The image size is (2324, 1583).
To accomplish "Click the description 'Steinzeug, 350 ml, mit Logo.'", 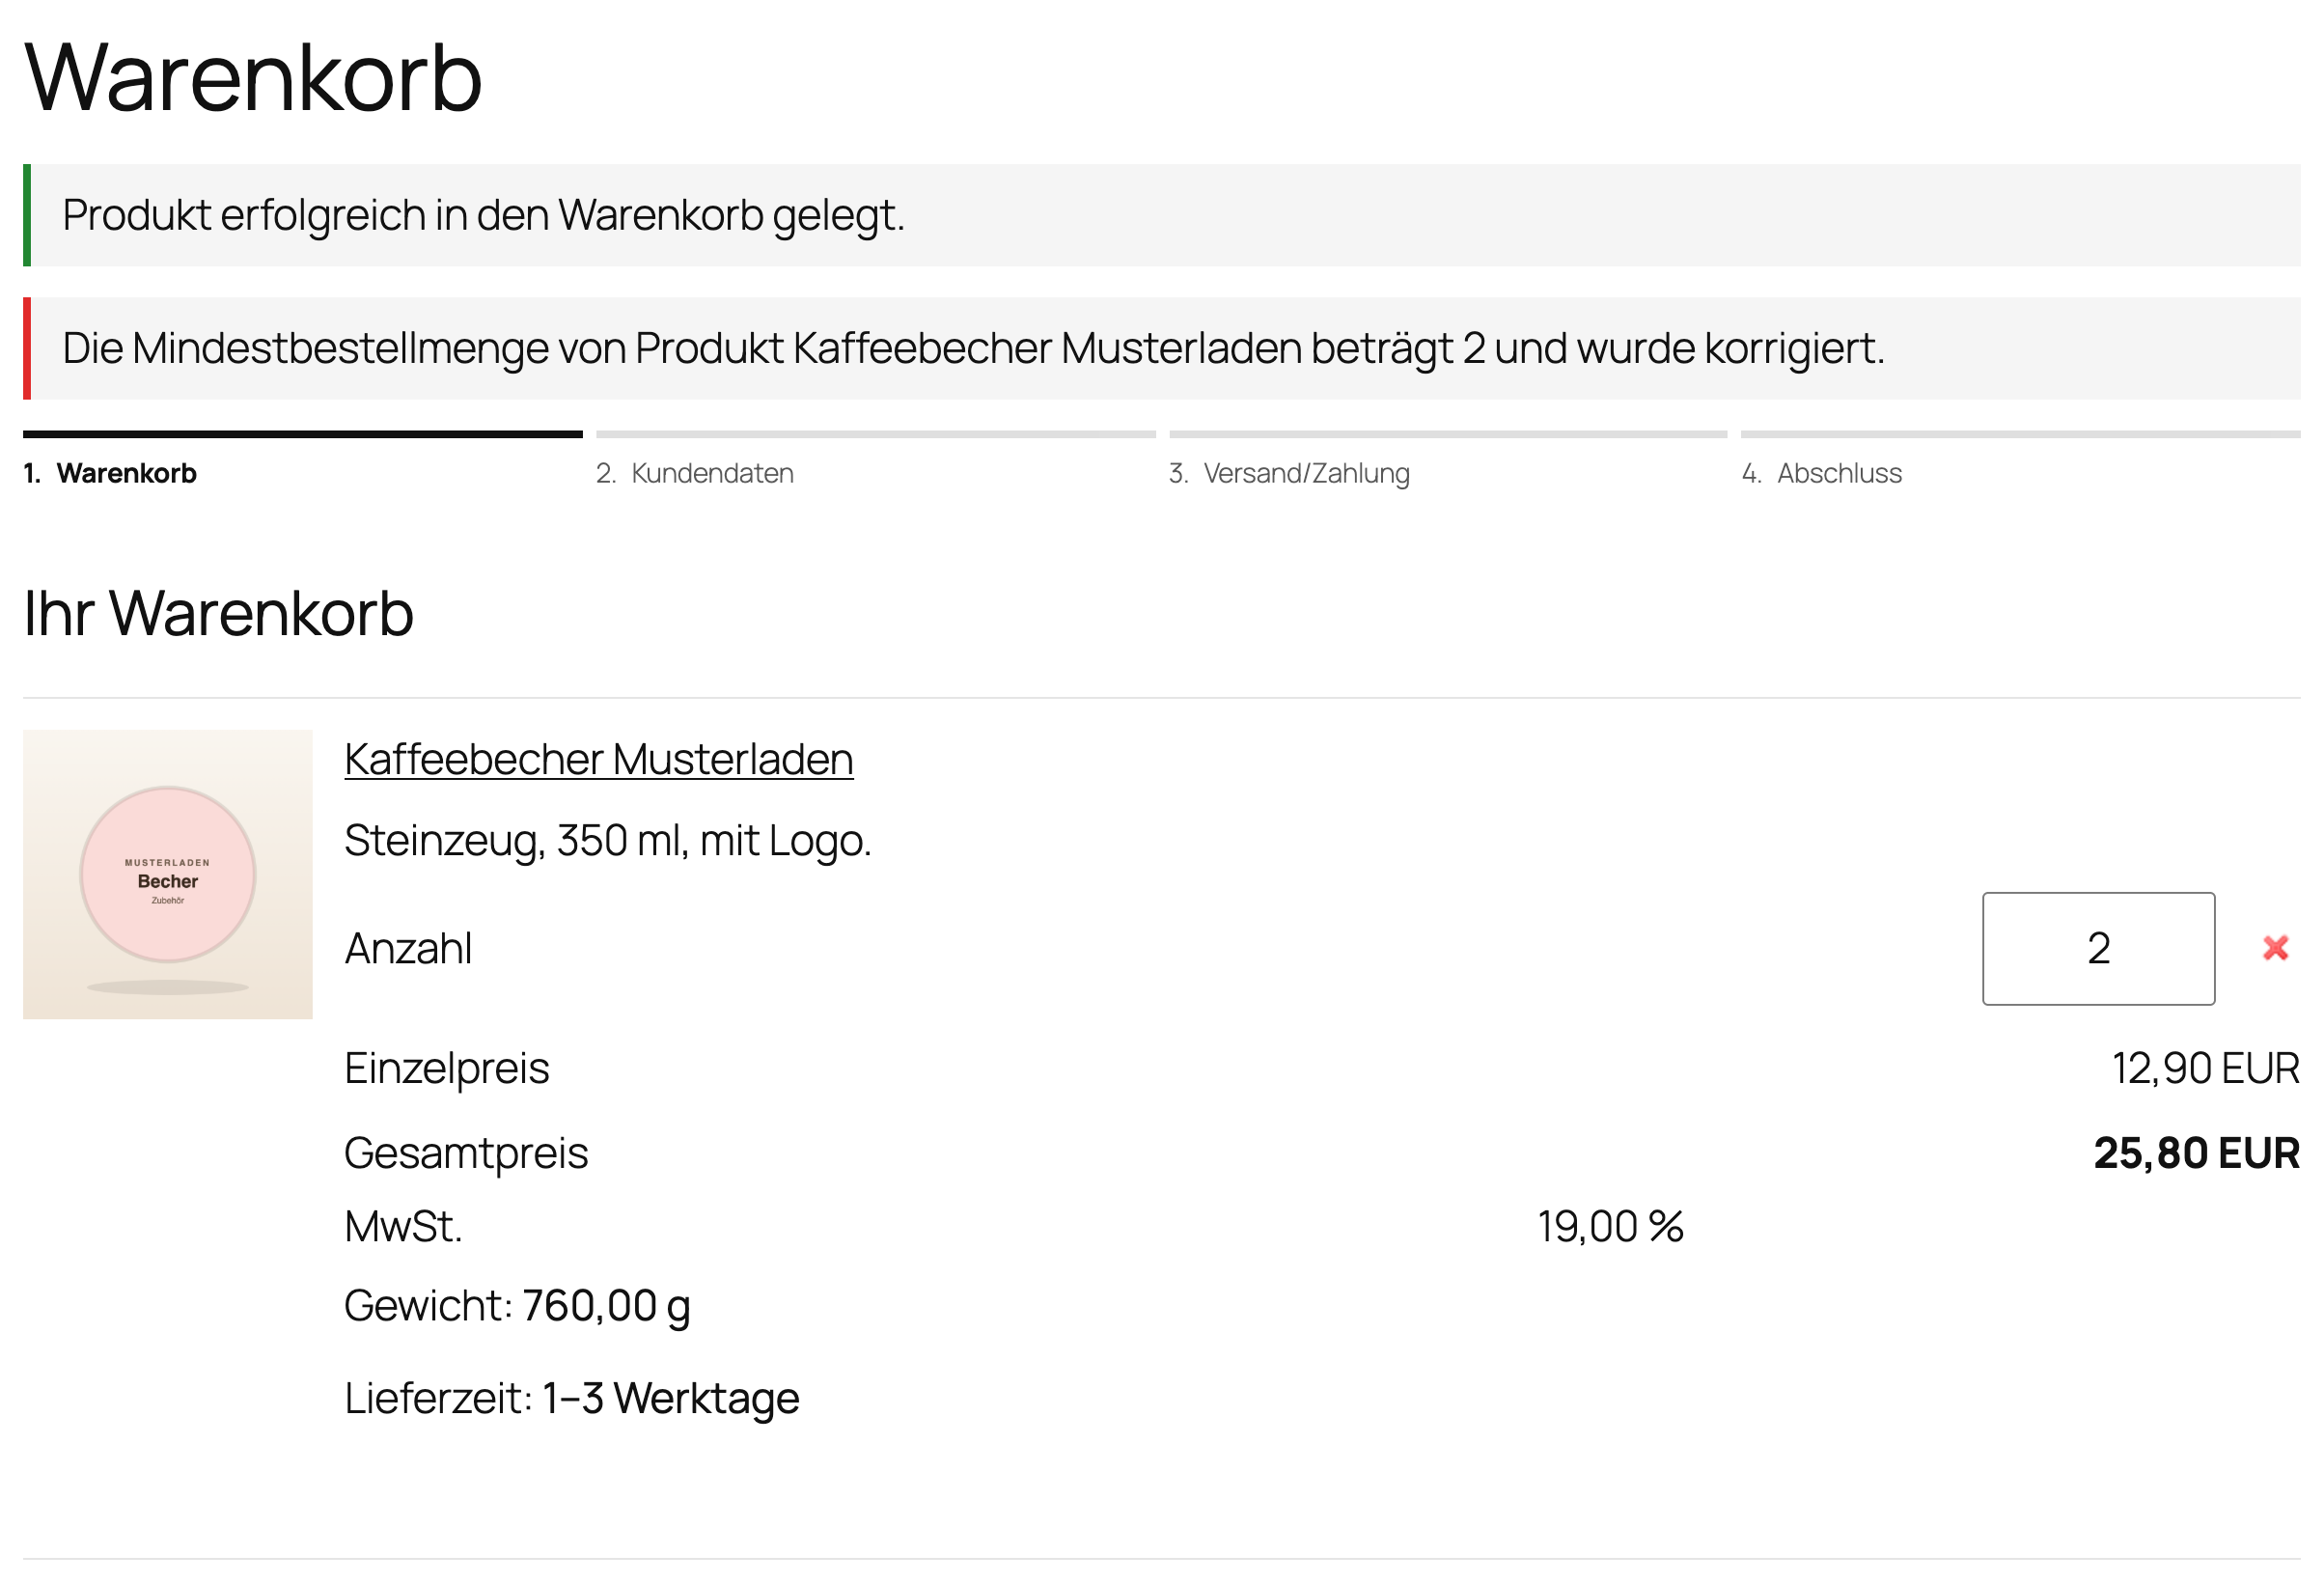I will 608,841.
